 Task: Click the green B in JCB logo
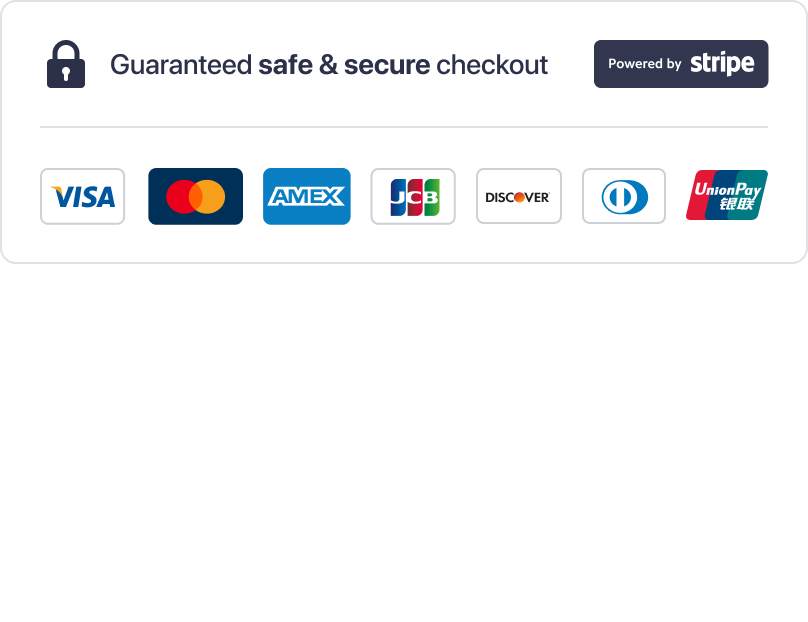[x=431, y=197]
